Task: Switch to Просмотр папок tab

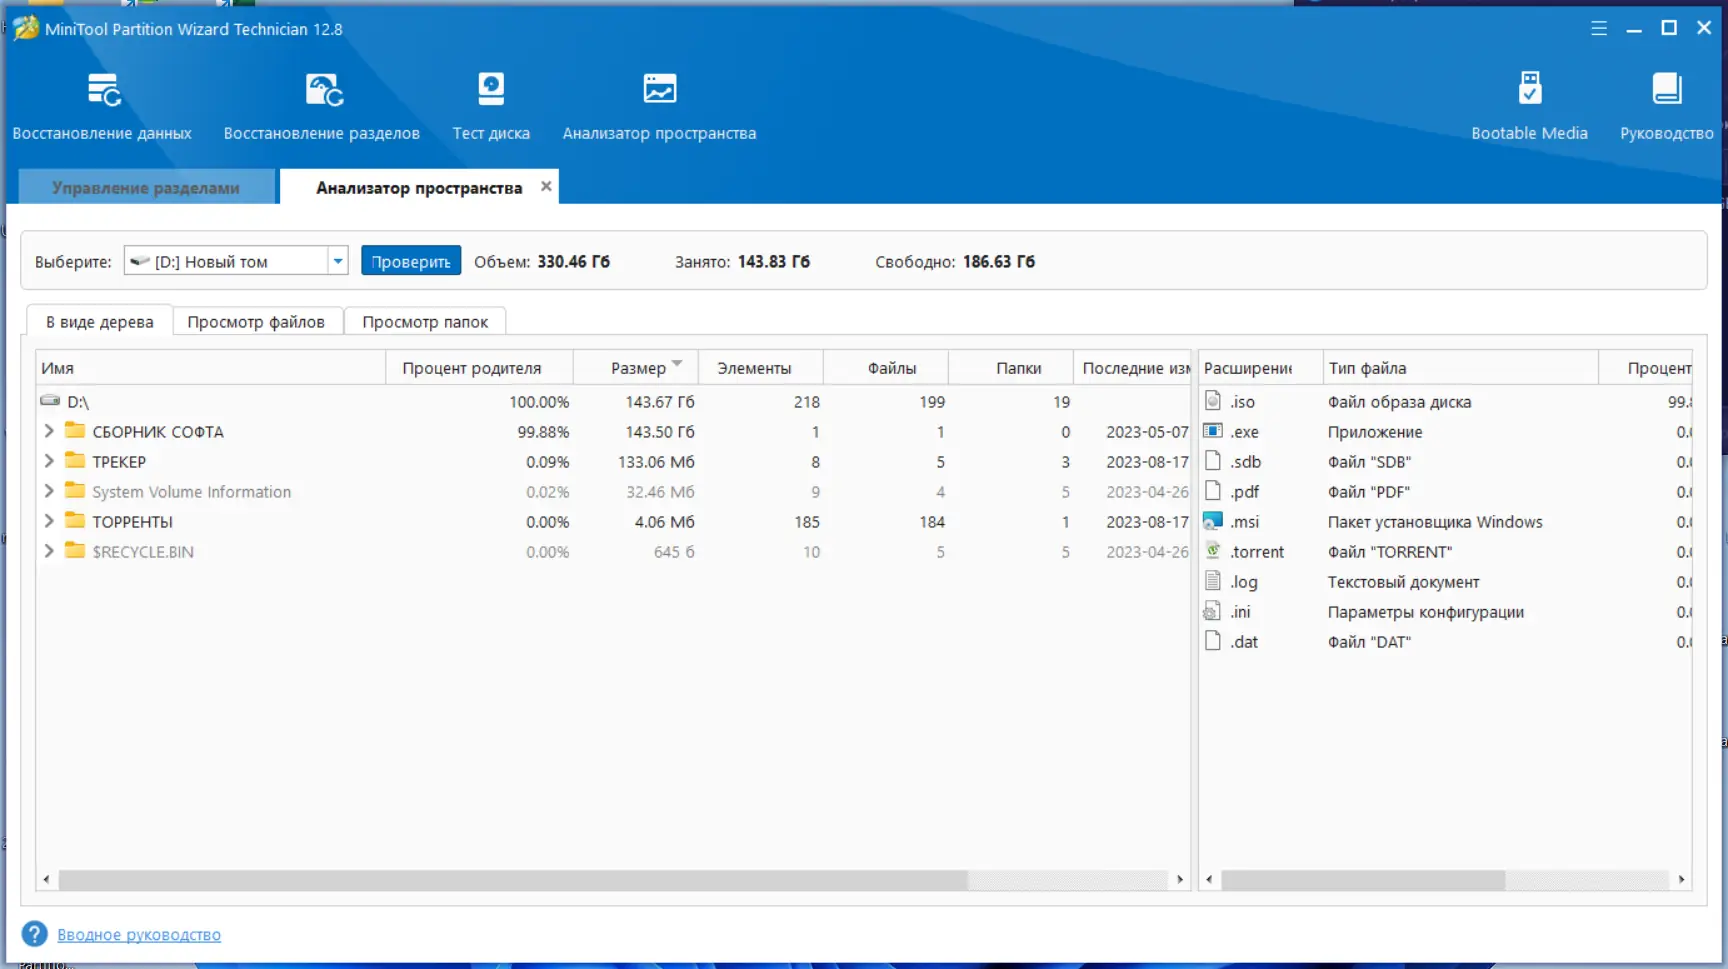Action: (x=425, y=321)
